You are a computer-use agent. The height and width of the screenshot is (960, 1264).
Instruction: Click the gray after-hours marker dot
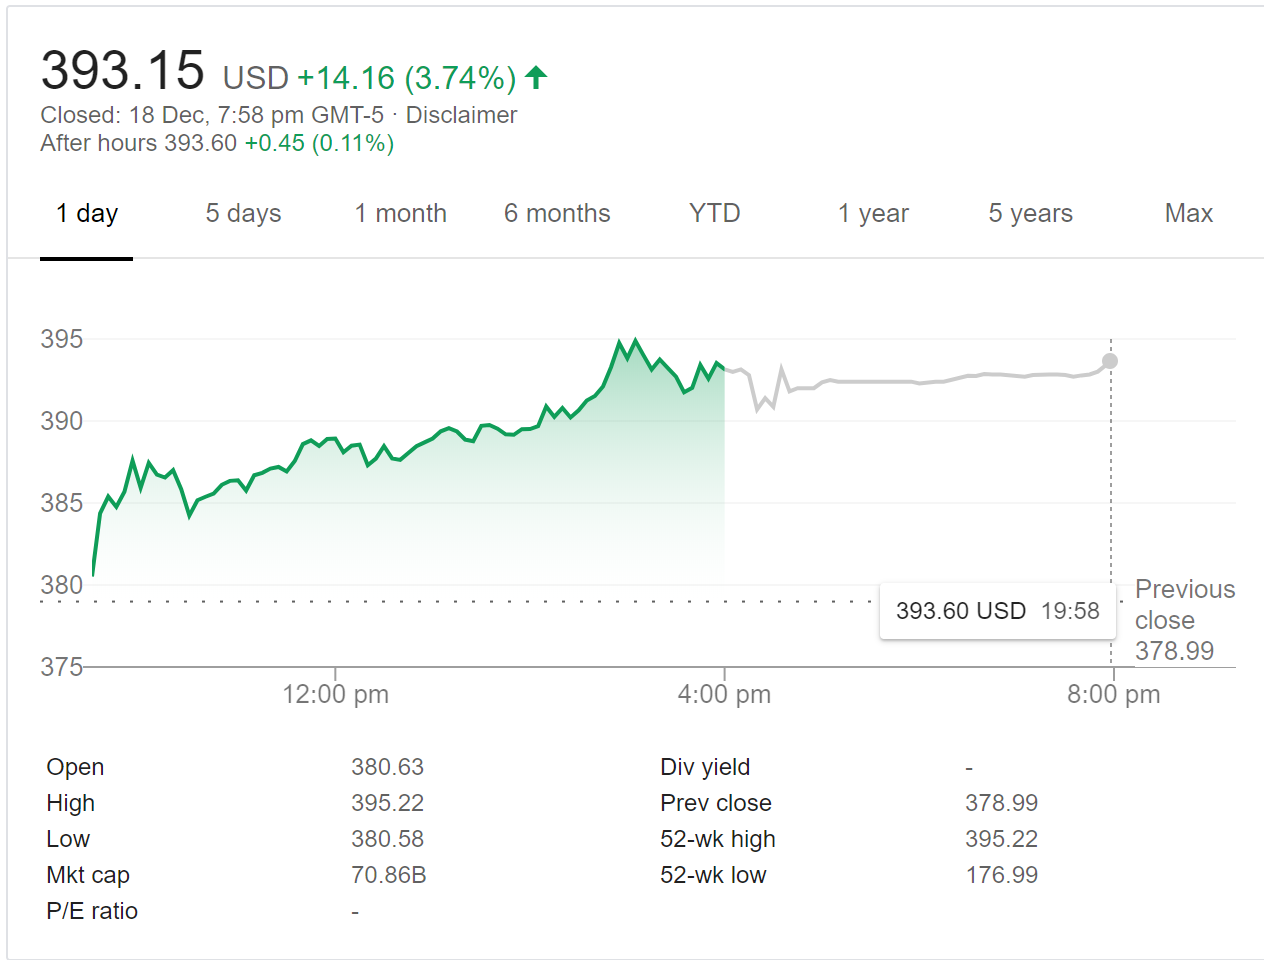tap(1110, 361)
